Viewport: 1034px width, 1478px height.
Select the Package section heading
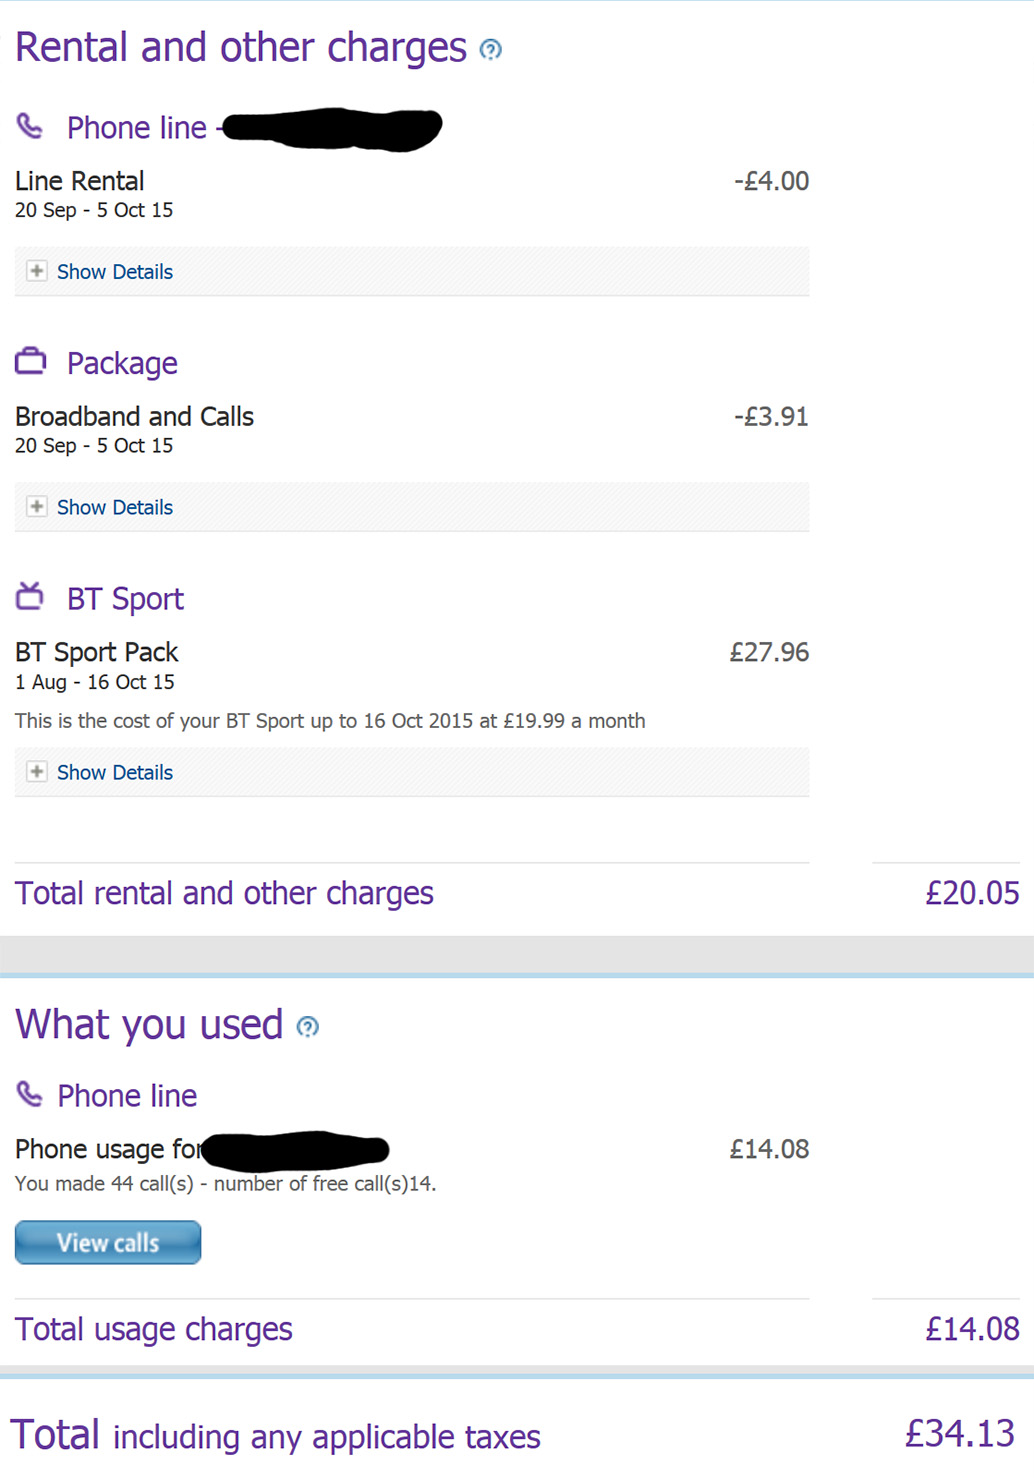coord(122,363)
